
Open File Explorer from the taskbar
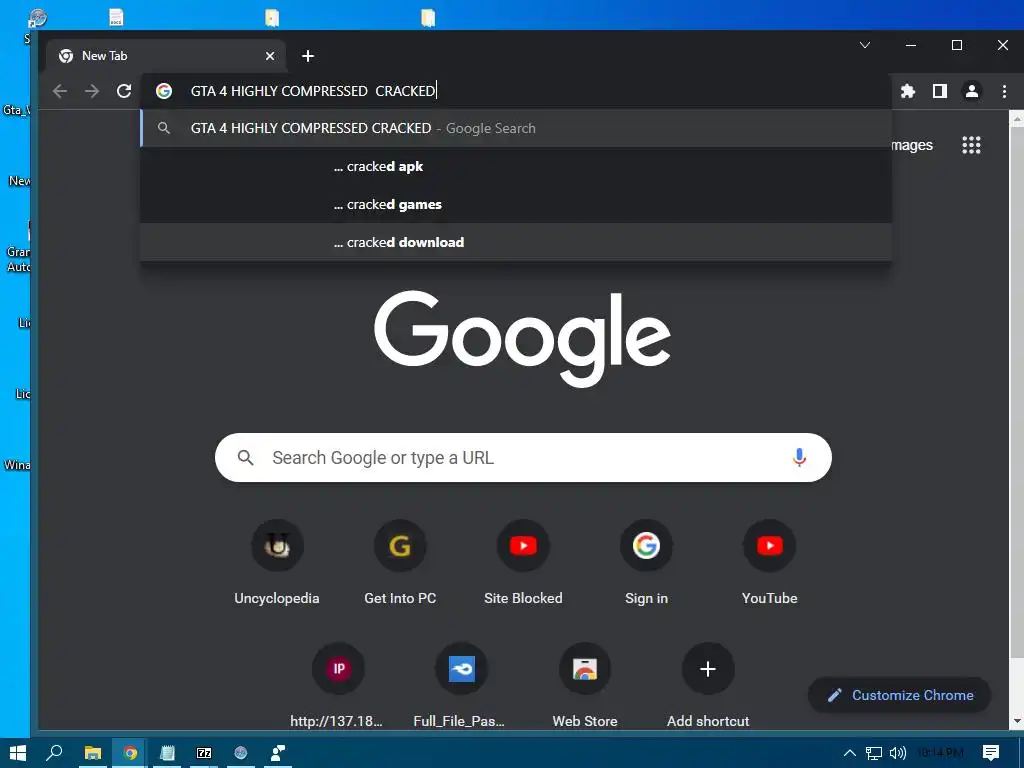pyautogui.click(x=93, y=753)
